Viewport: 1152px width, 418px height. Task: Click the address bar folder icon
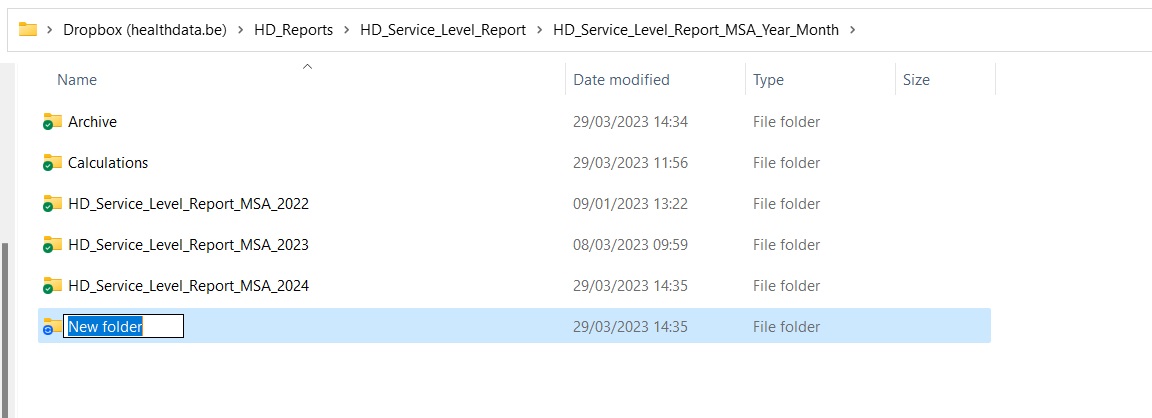28,30
